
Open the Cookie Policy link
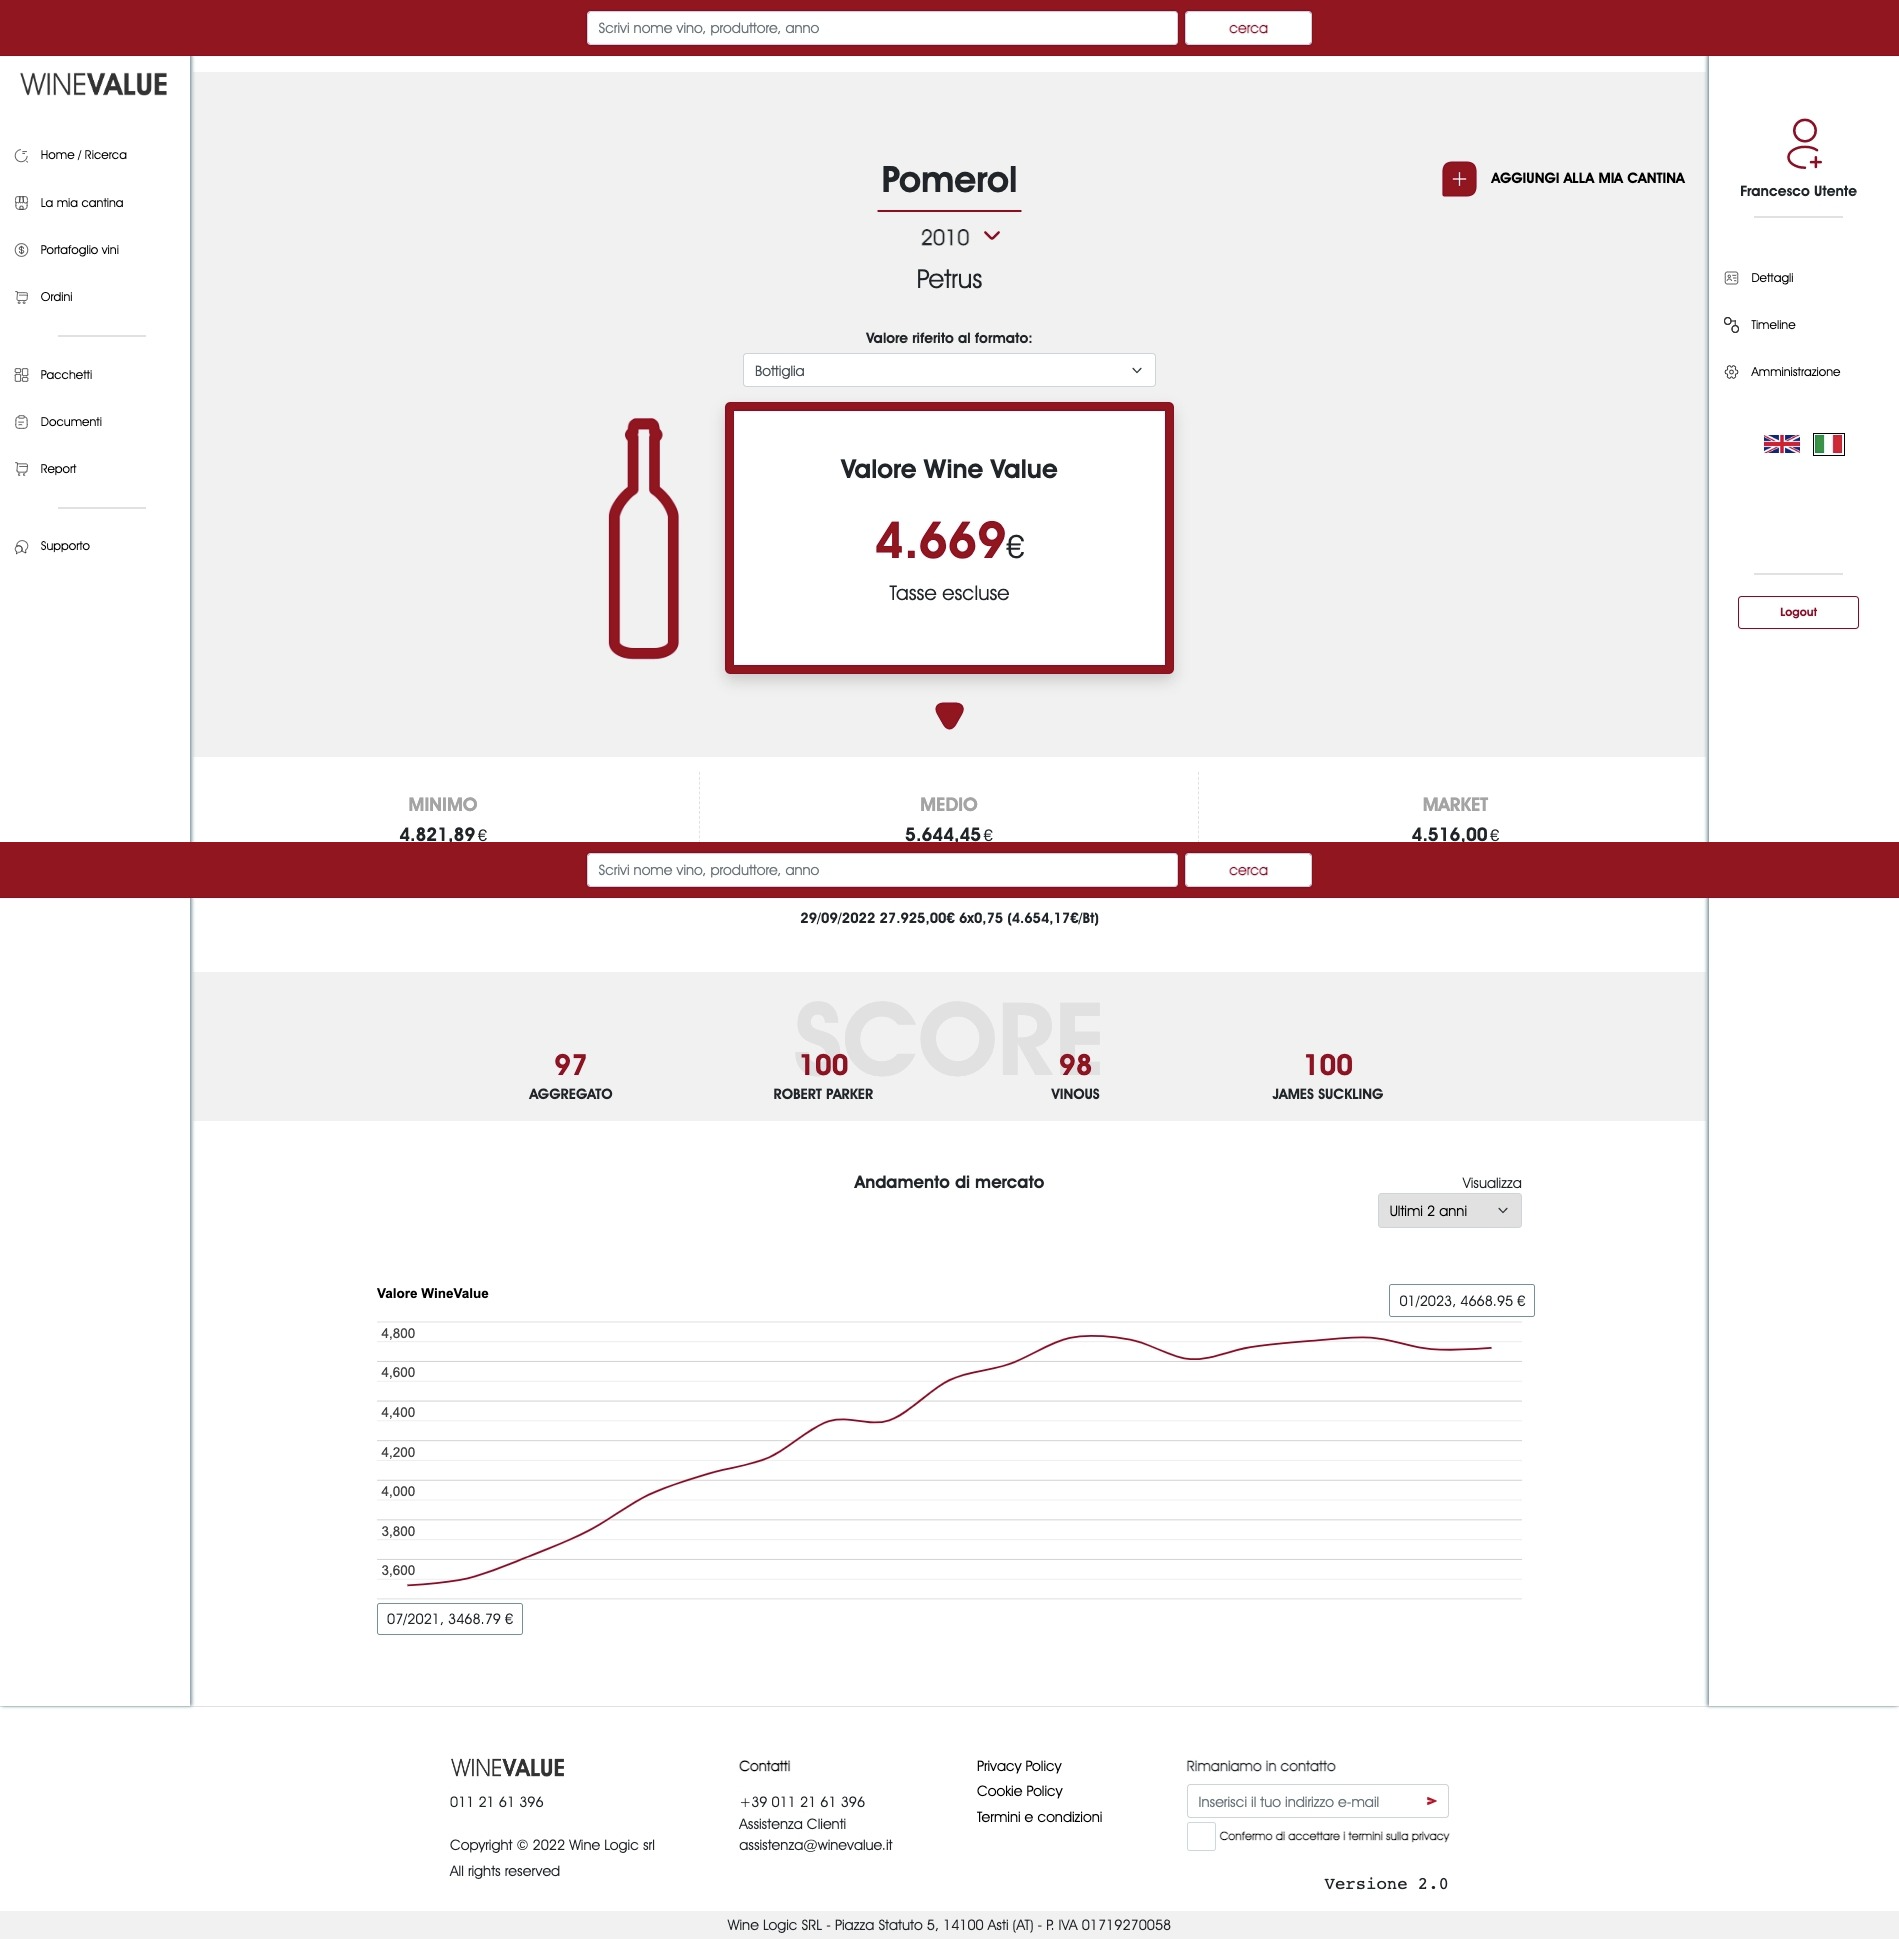pos(1019,1791)
